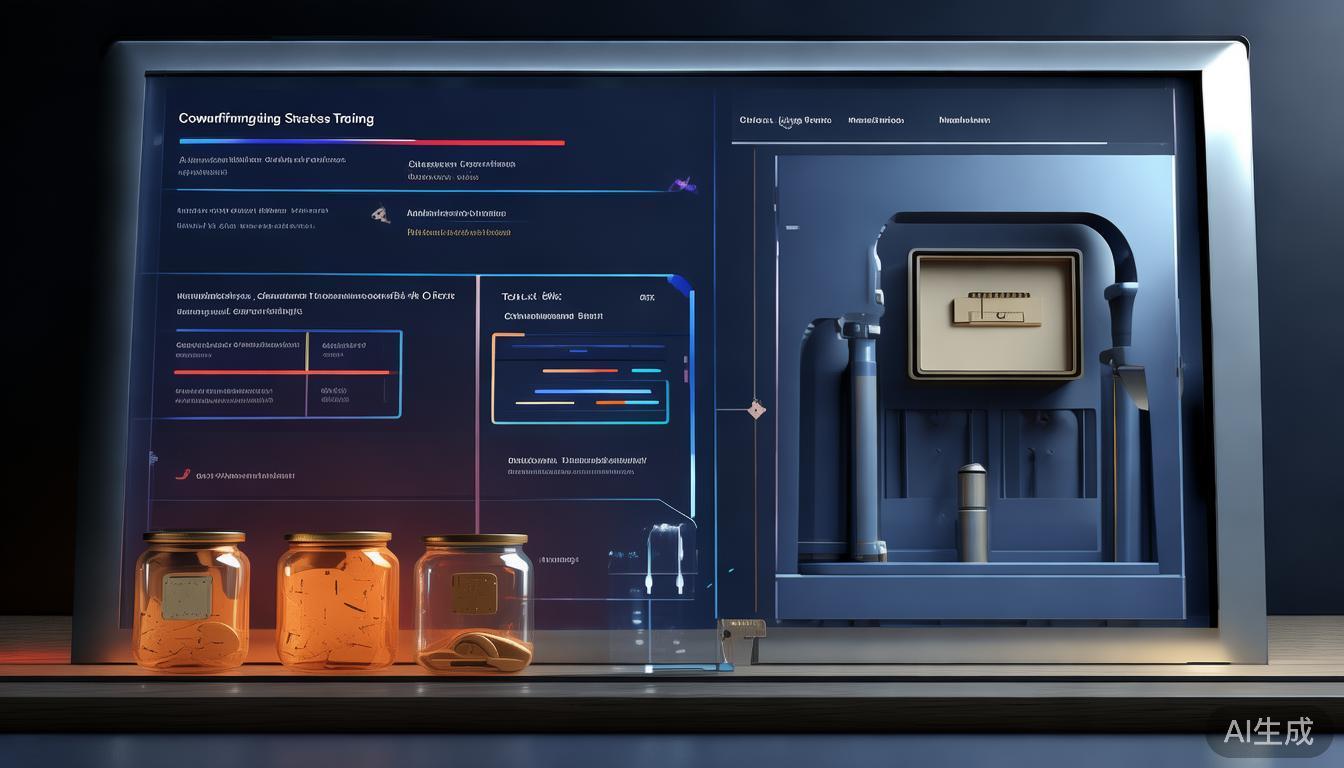Click the metal cylinder at the machine base

point(972,512)
